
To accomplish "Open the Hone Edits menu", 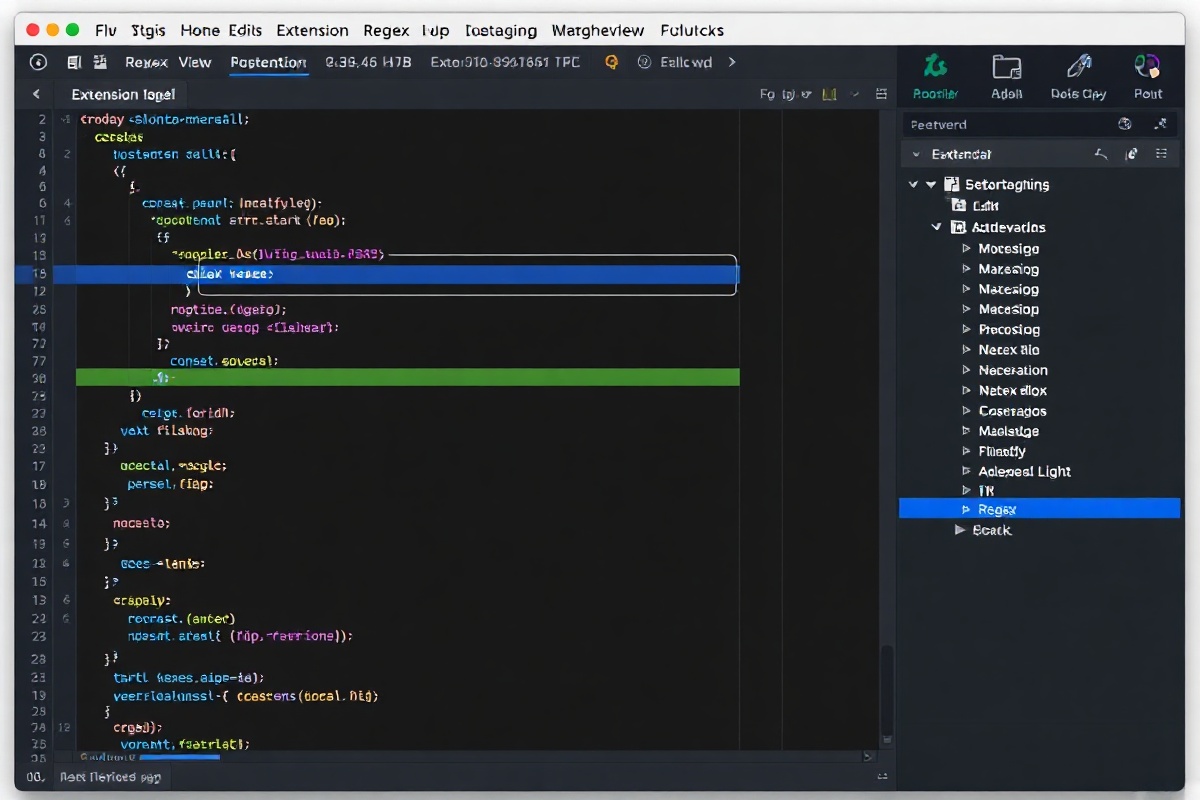I will coord(221,30).
